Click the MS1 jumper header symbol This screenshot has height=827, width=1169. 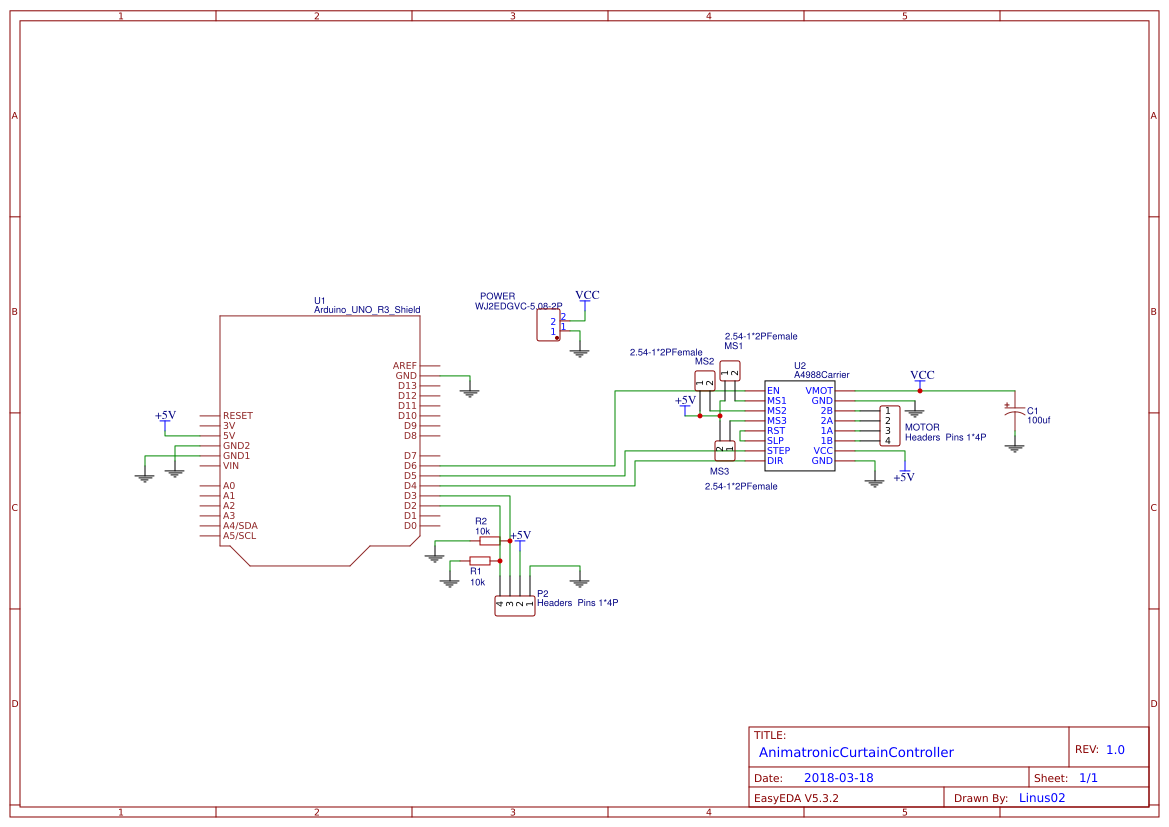(730, 371)
